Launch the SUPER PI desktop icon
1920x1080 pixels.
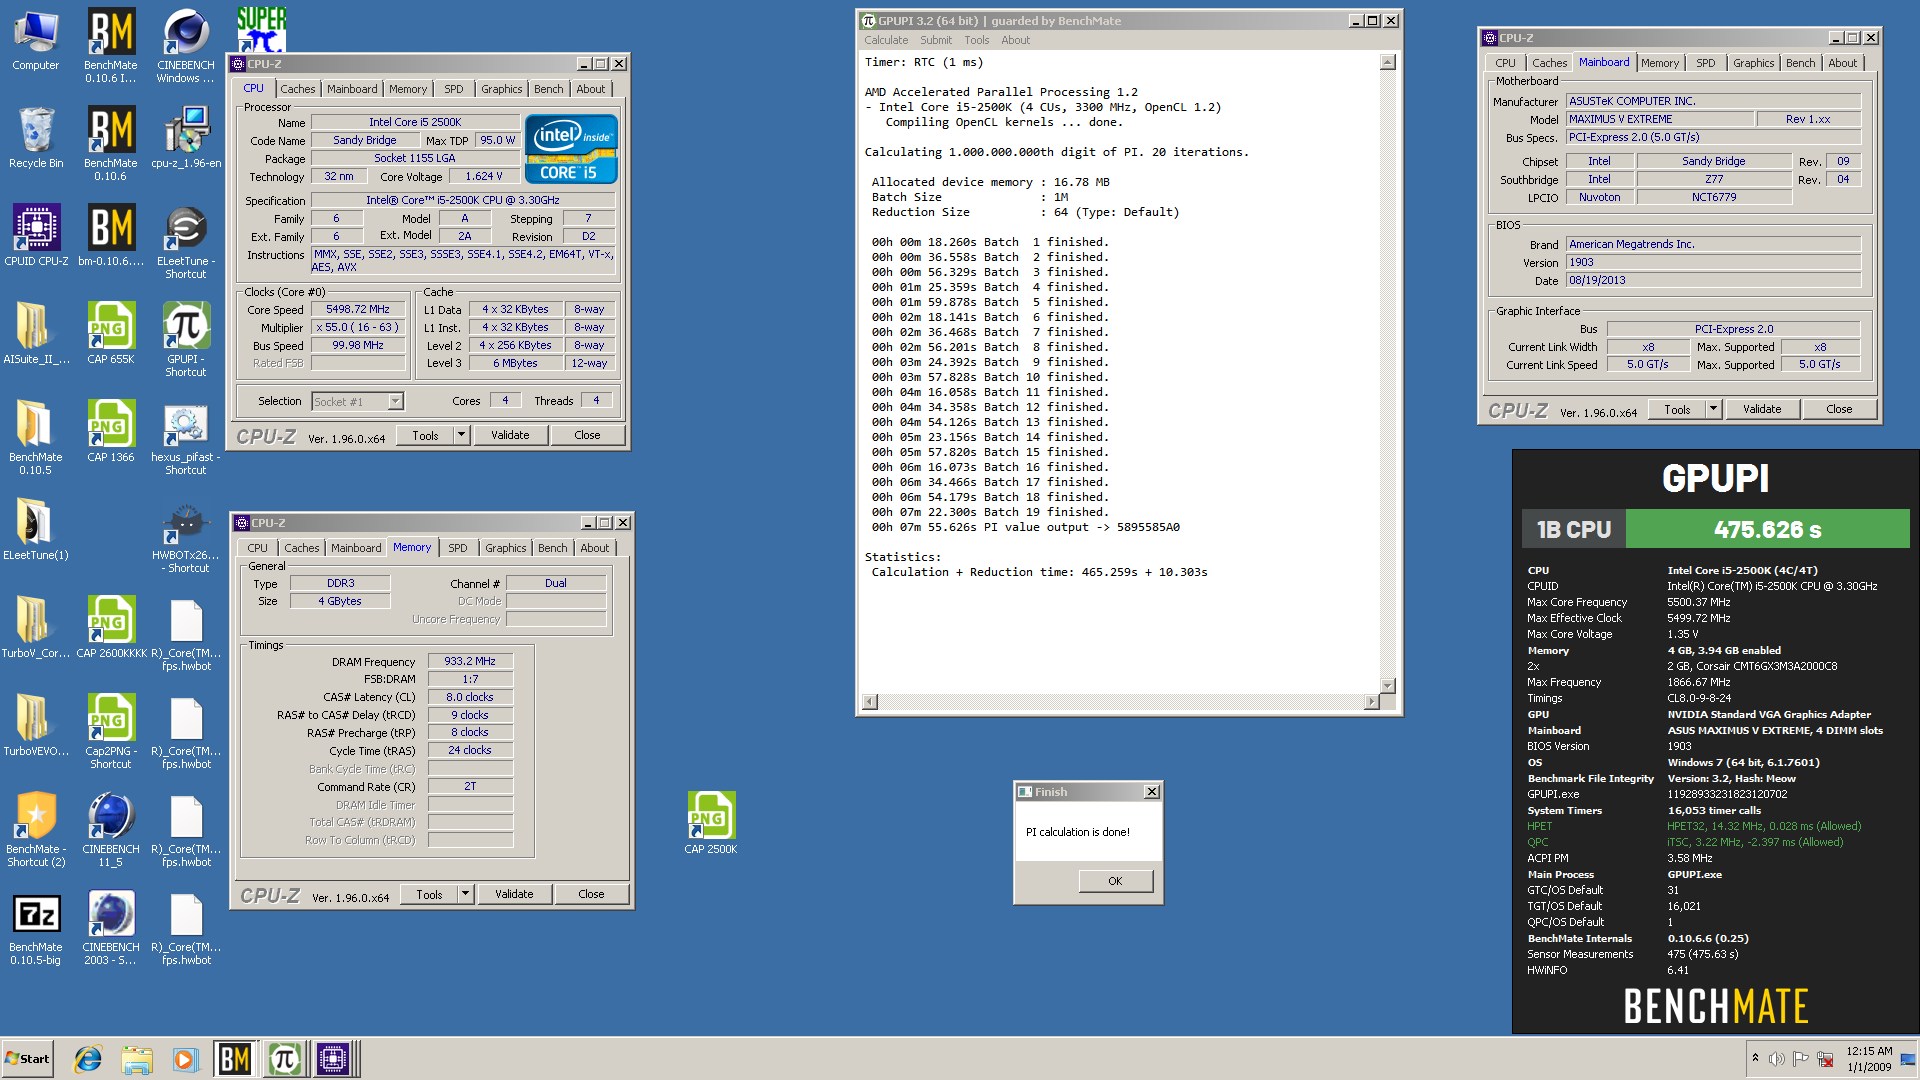click(x=262, y=28)
